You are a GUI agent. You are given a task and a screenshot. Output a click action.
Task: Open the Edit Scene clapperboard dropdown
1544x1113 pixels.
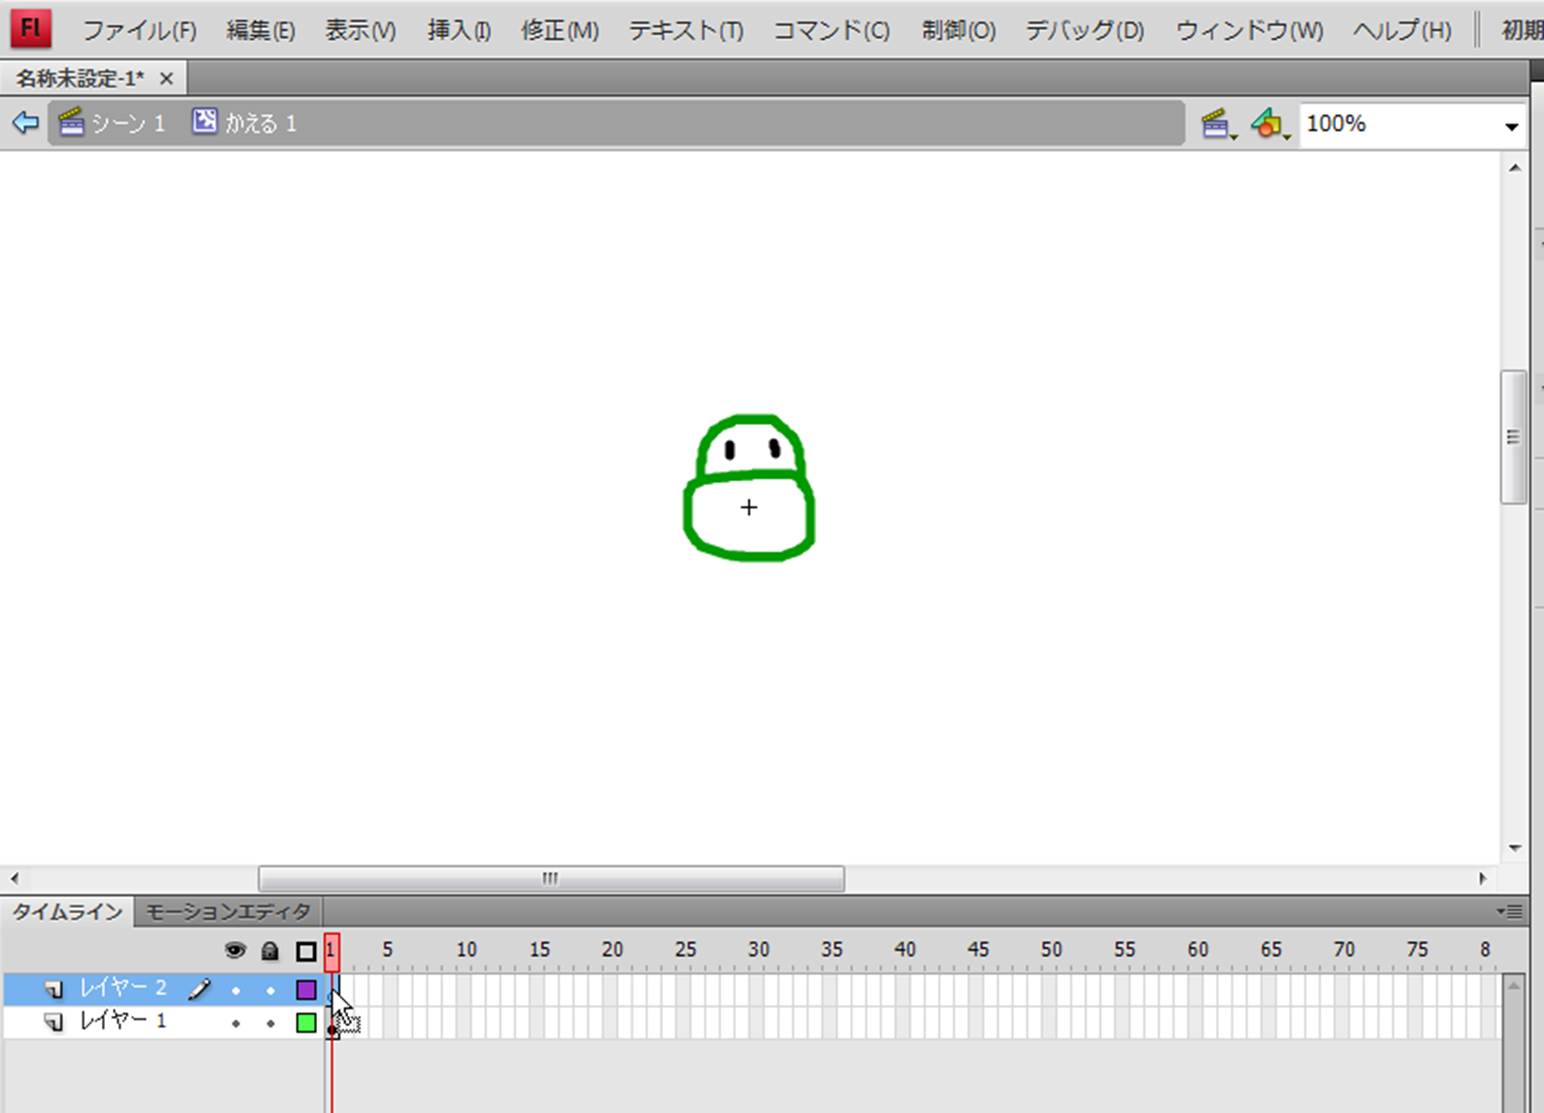[1218, 125]
